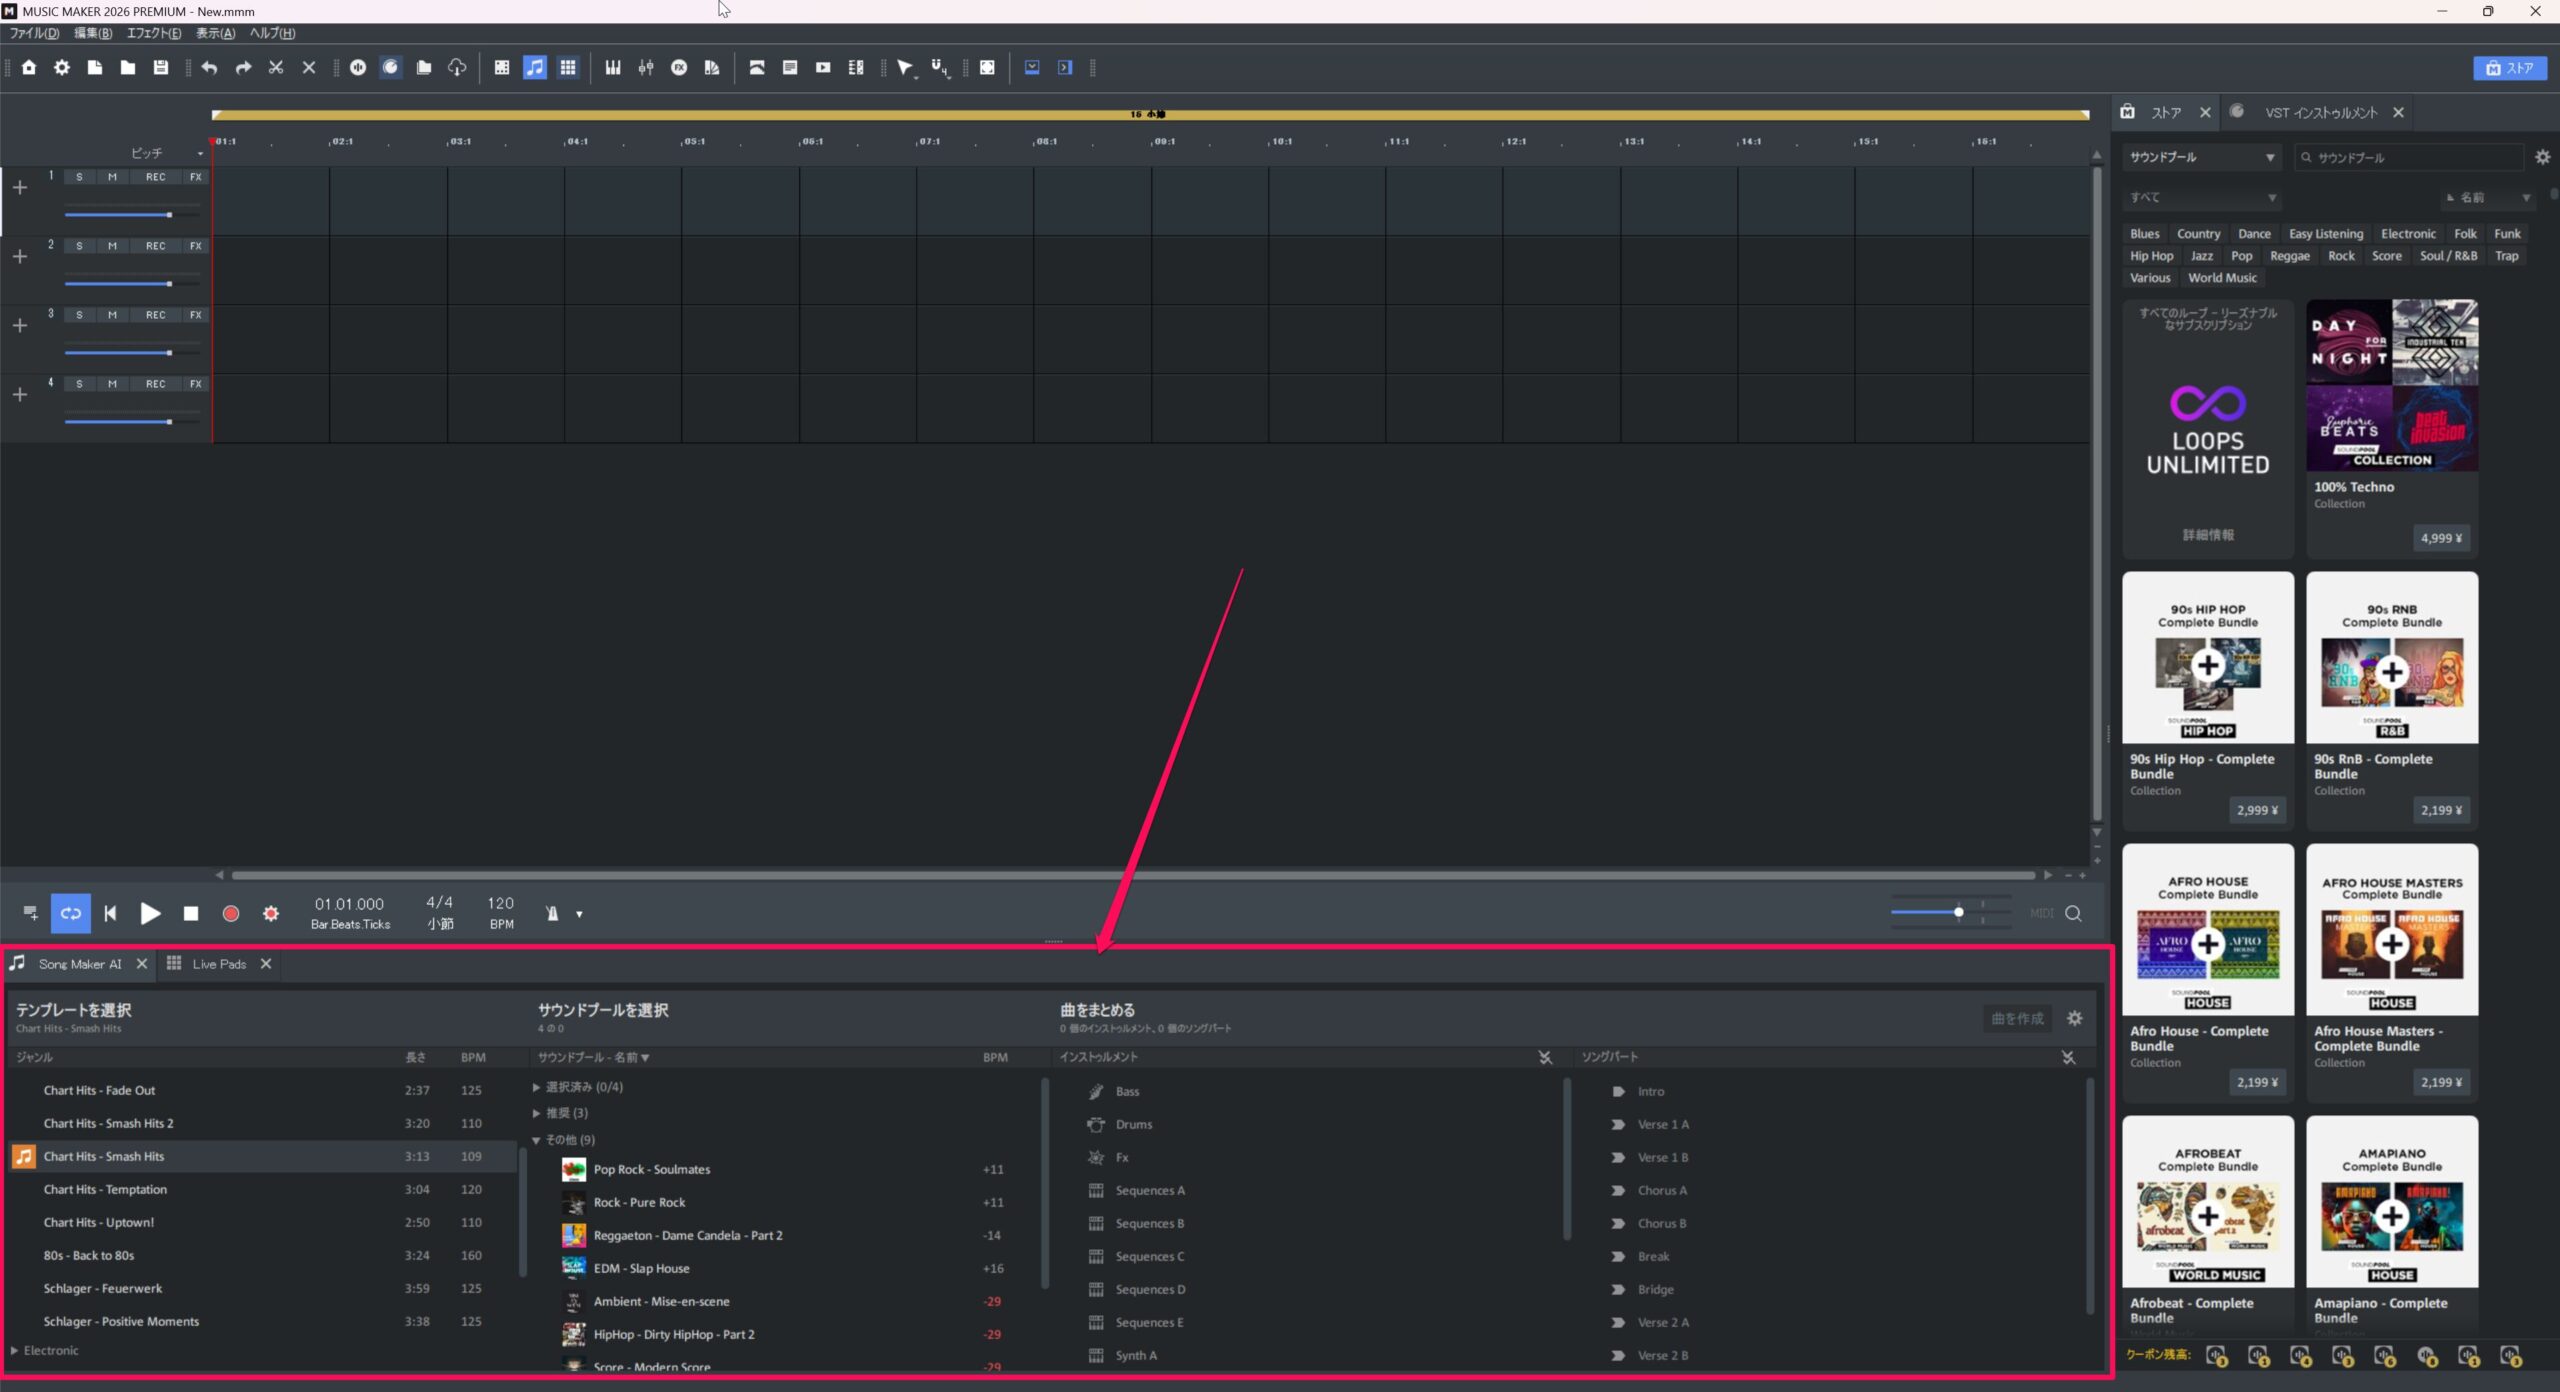Viewport: 2560px width, 1392px height.
Task: Go to the Home toolbar icon
Action: (x=29, y=67)
